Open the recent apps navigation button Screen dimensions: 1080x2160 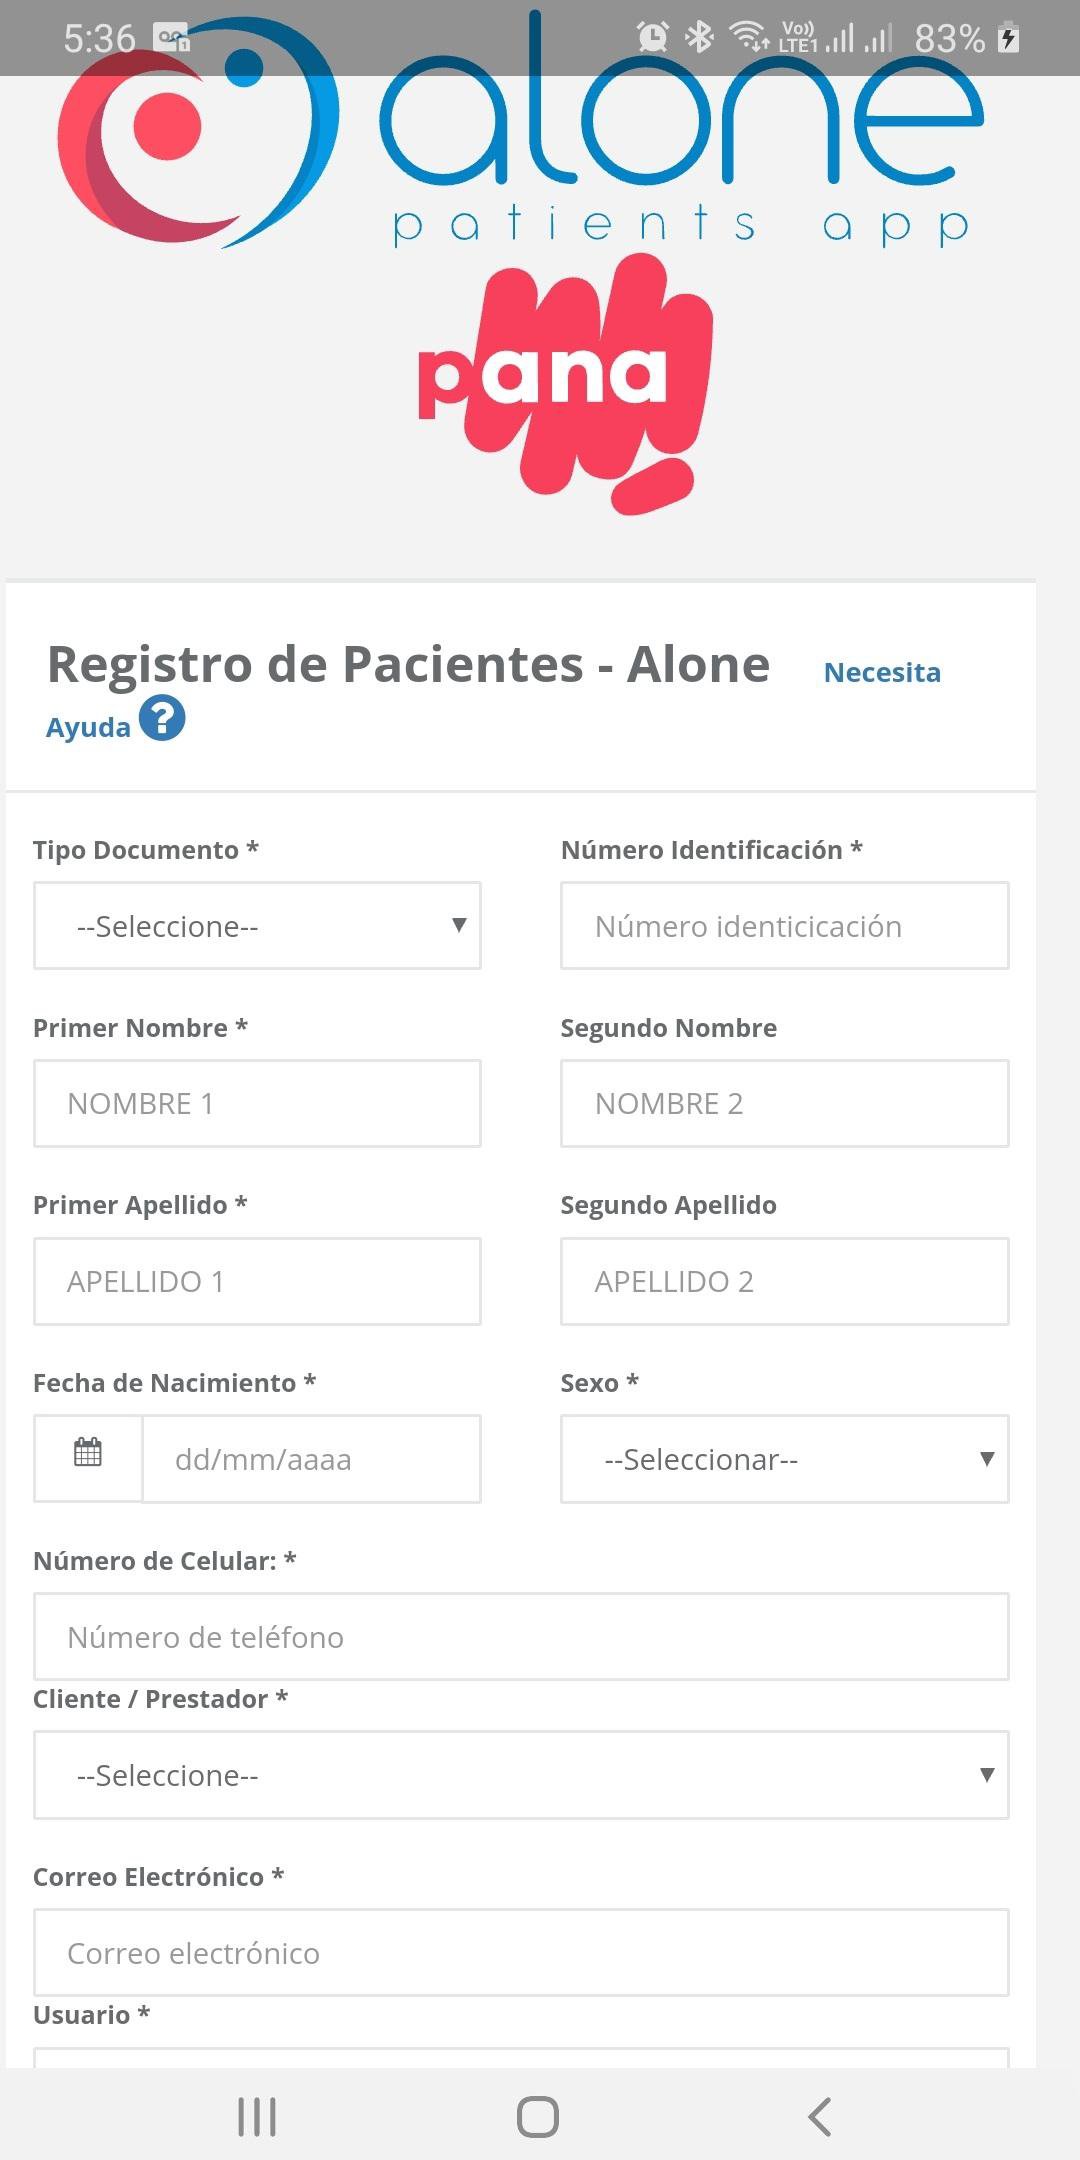257,2116
